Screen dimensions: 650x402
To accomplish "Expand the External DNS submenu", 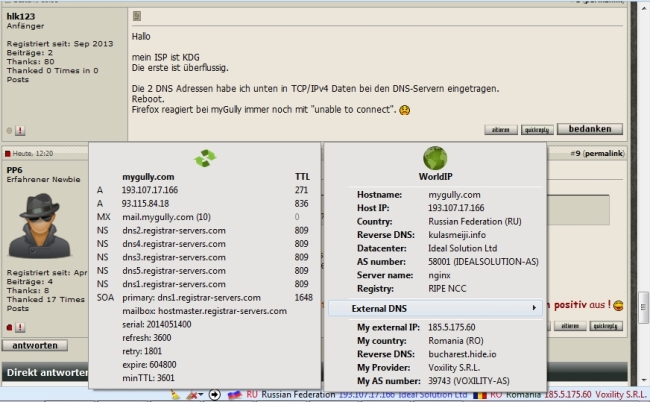I will point(435,308).
